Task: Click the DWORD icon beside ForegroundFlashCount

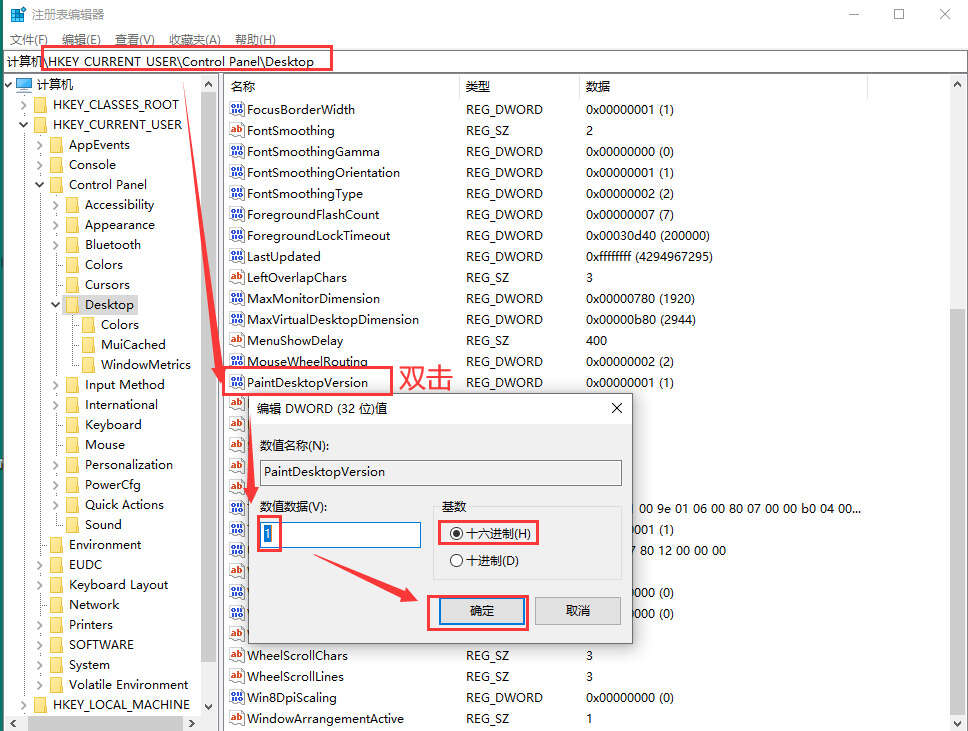Action: [236, 214]
